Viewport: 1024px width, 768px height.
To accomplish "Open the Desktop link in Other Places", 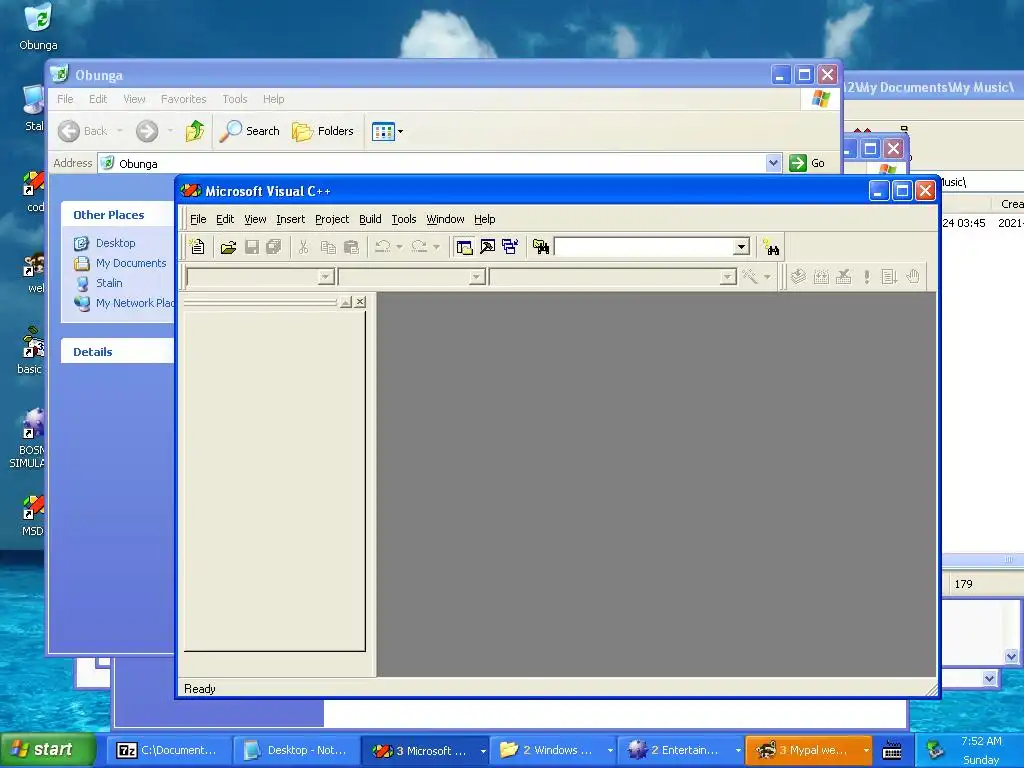I will [x=116, y=243].
